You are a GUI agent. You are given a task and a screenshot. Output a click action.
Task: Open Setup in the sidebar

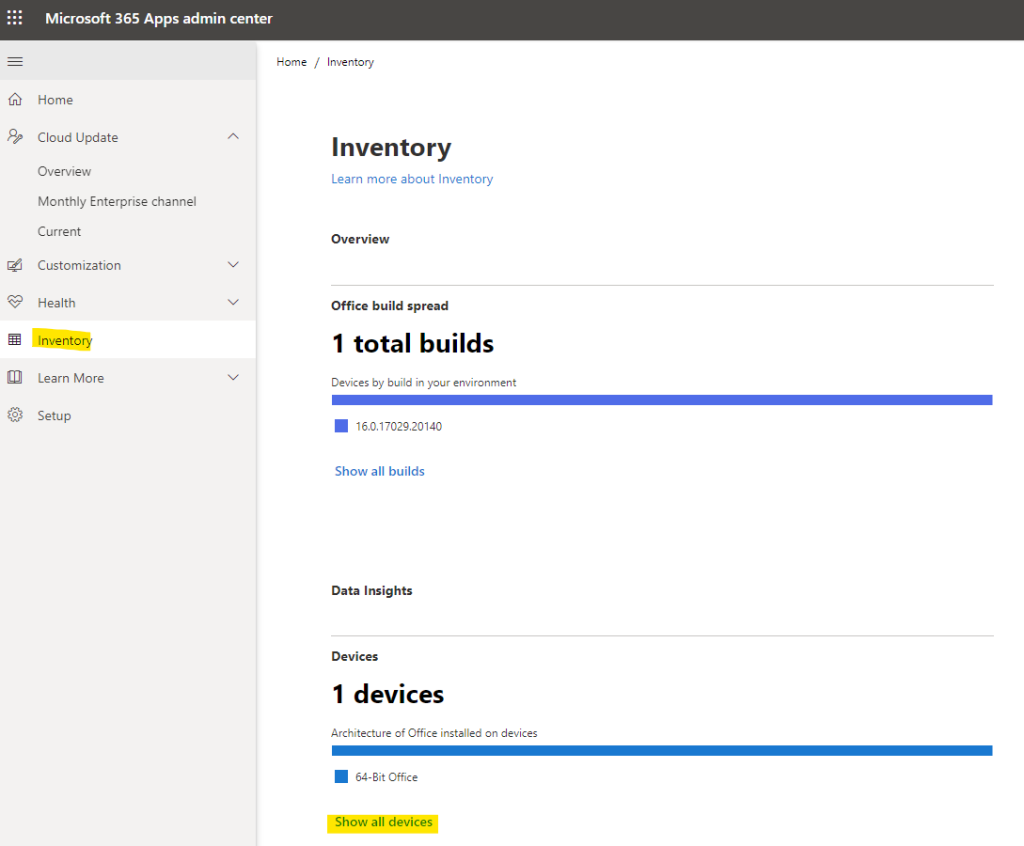click(128, 415)
